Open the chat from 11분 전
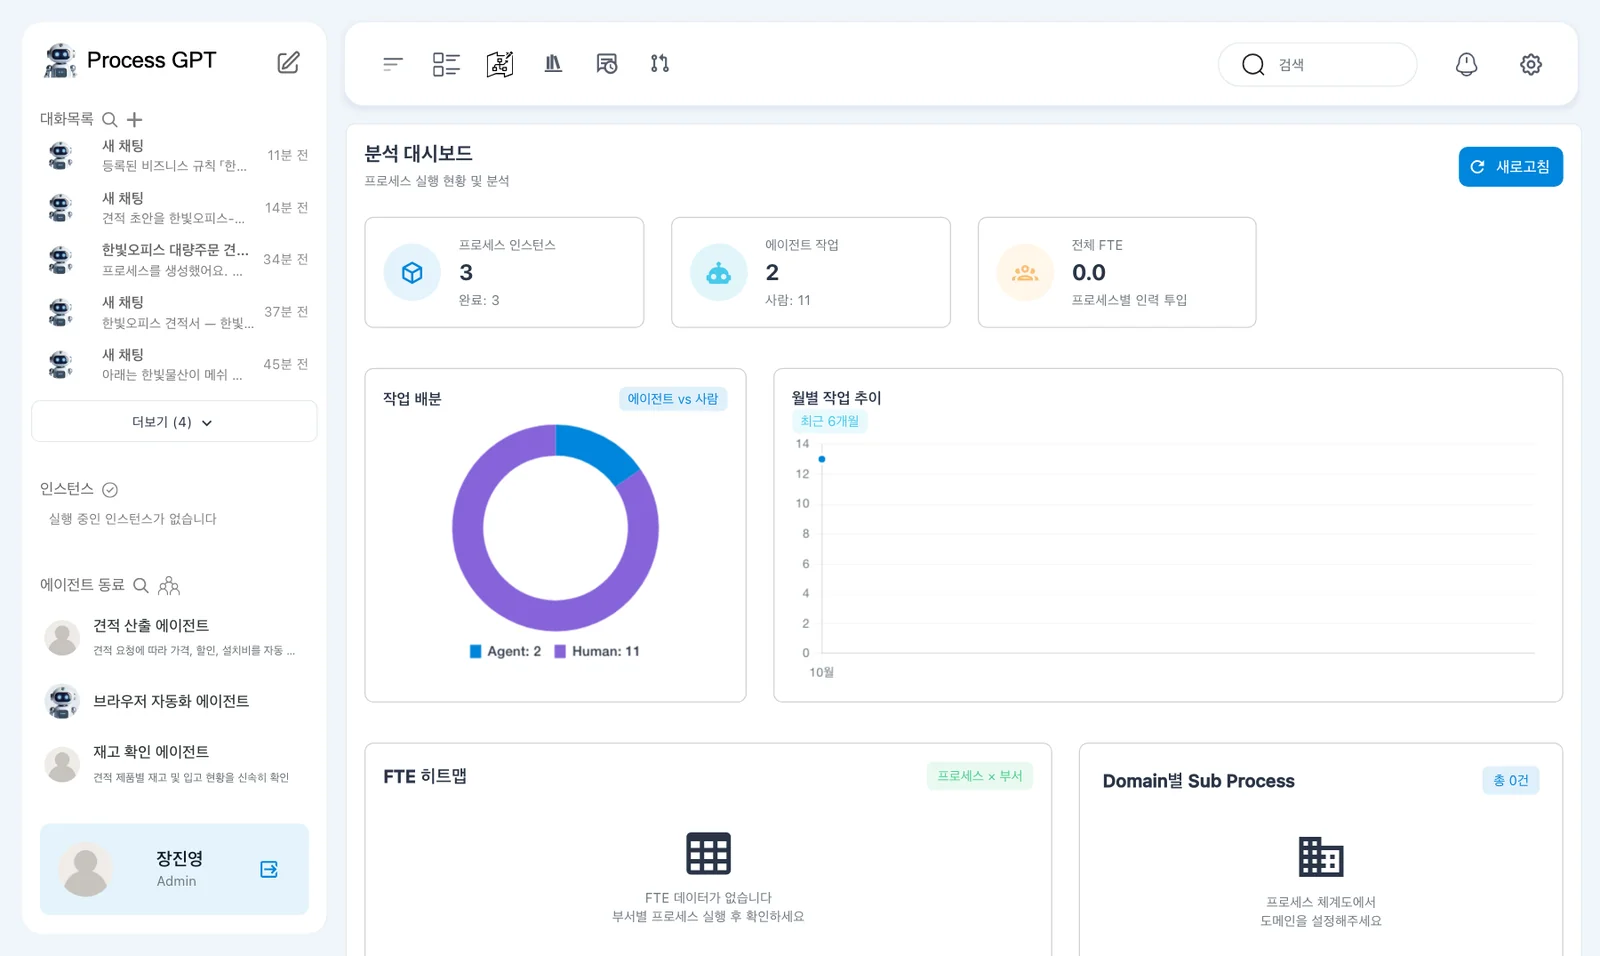 tap(175, 155)
